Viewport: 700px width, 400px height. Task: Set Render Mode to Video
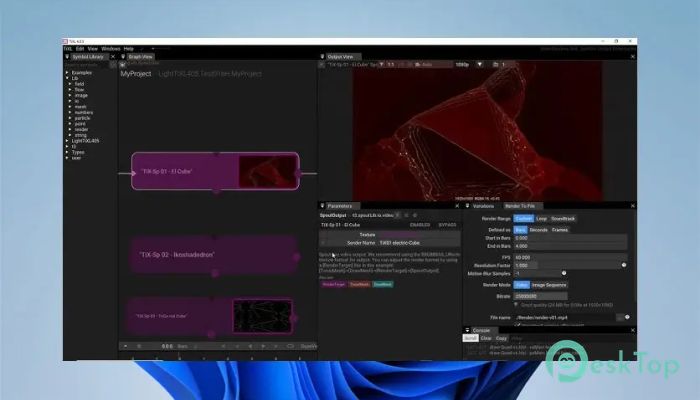click(521, 285)
